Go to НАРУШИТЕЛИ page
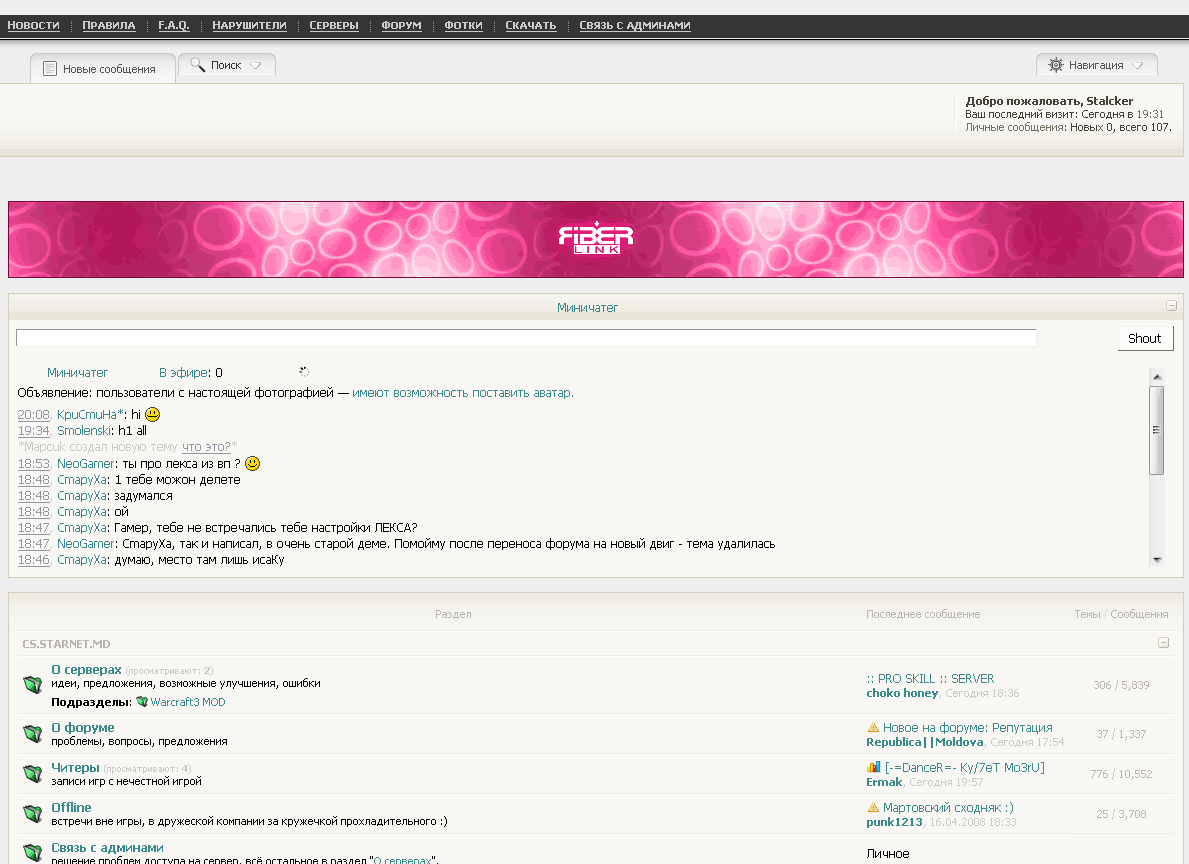 coord(249,25)
